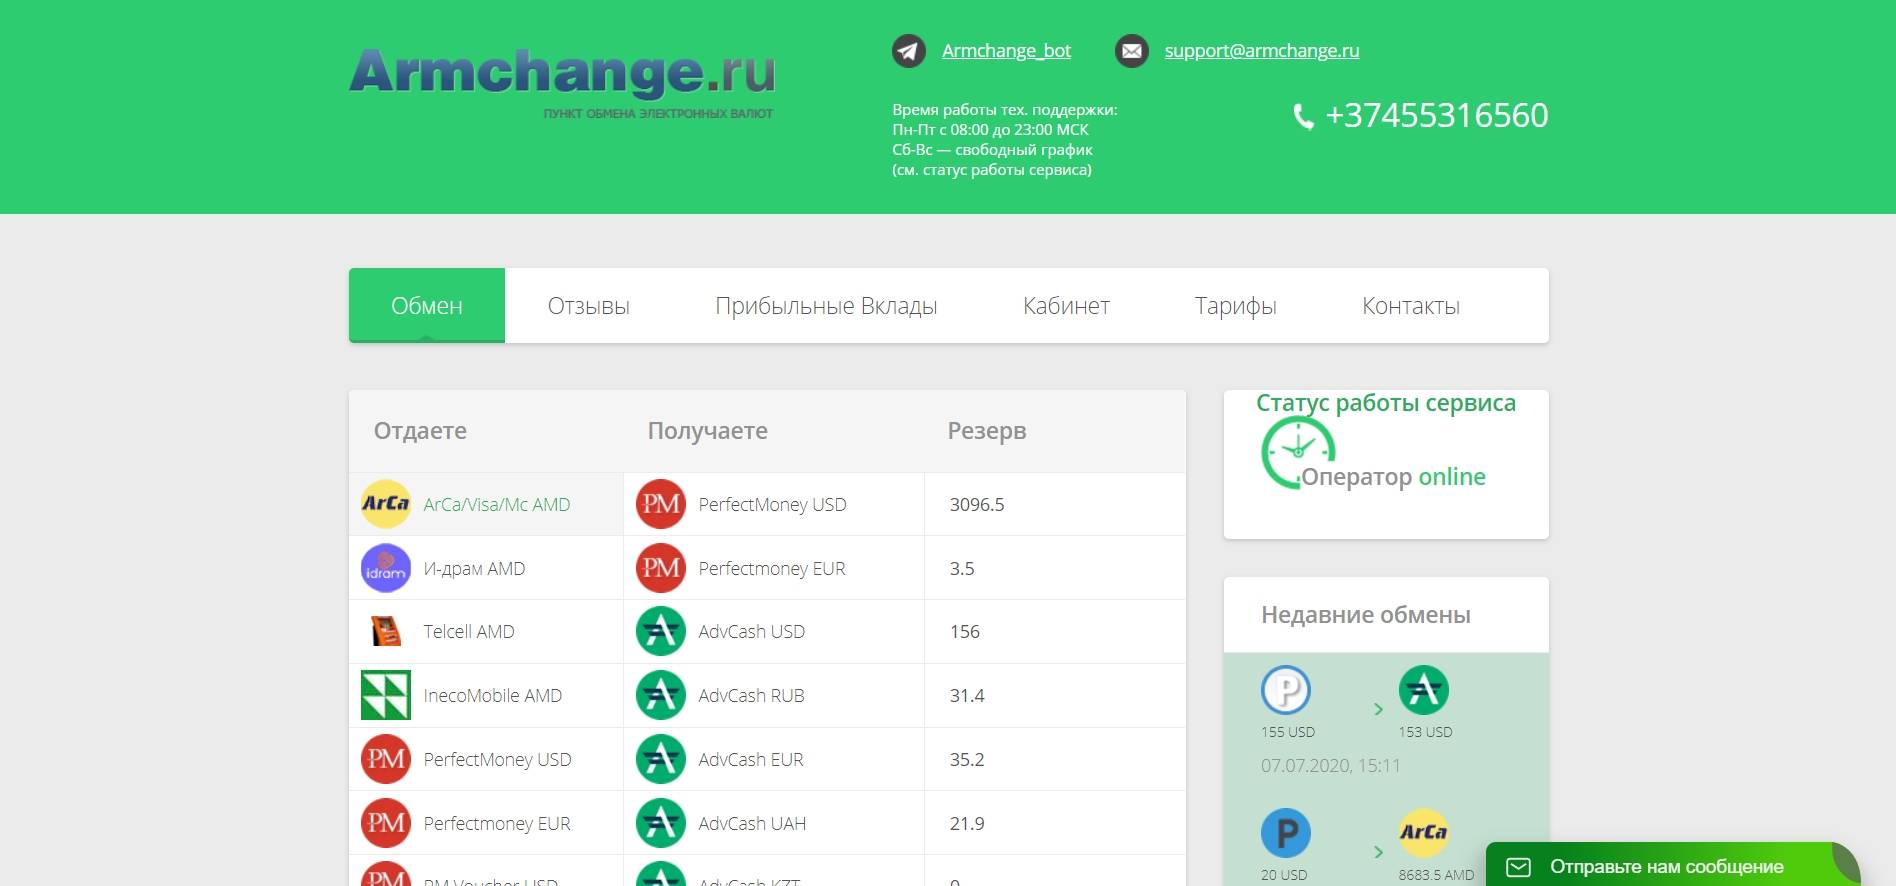Screen dimensions: 1896x886
Task: Click the Armchange.ru logo
Action: coord(562,83)
